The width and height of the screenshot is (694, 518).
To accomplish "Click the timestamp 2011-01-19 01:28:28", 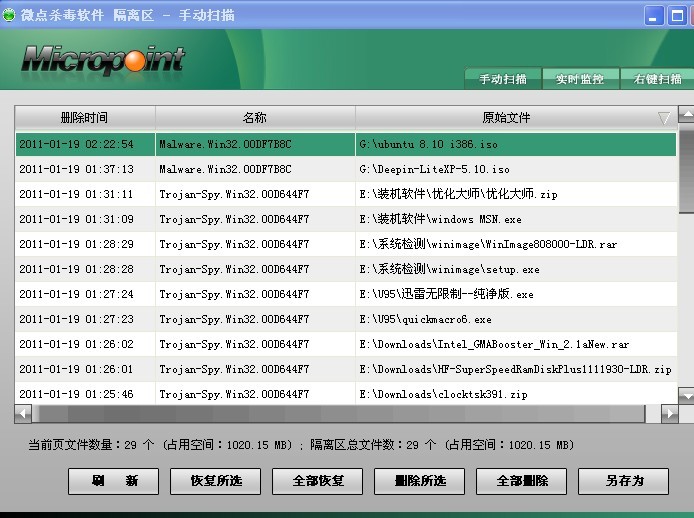I will pos(76,269).
